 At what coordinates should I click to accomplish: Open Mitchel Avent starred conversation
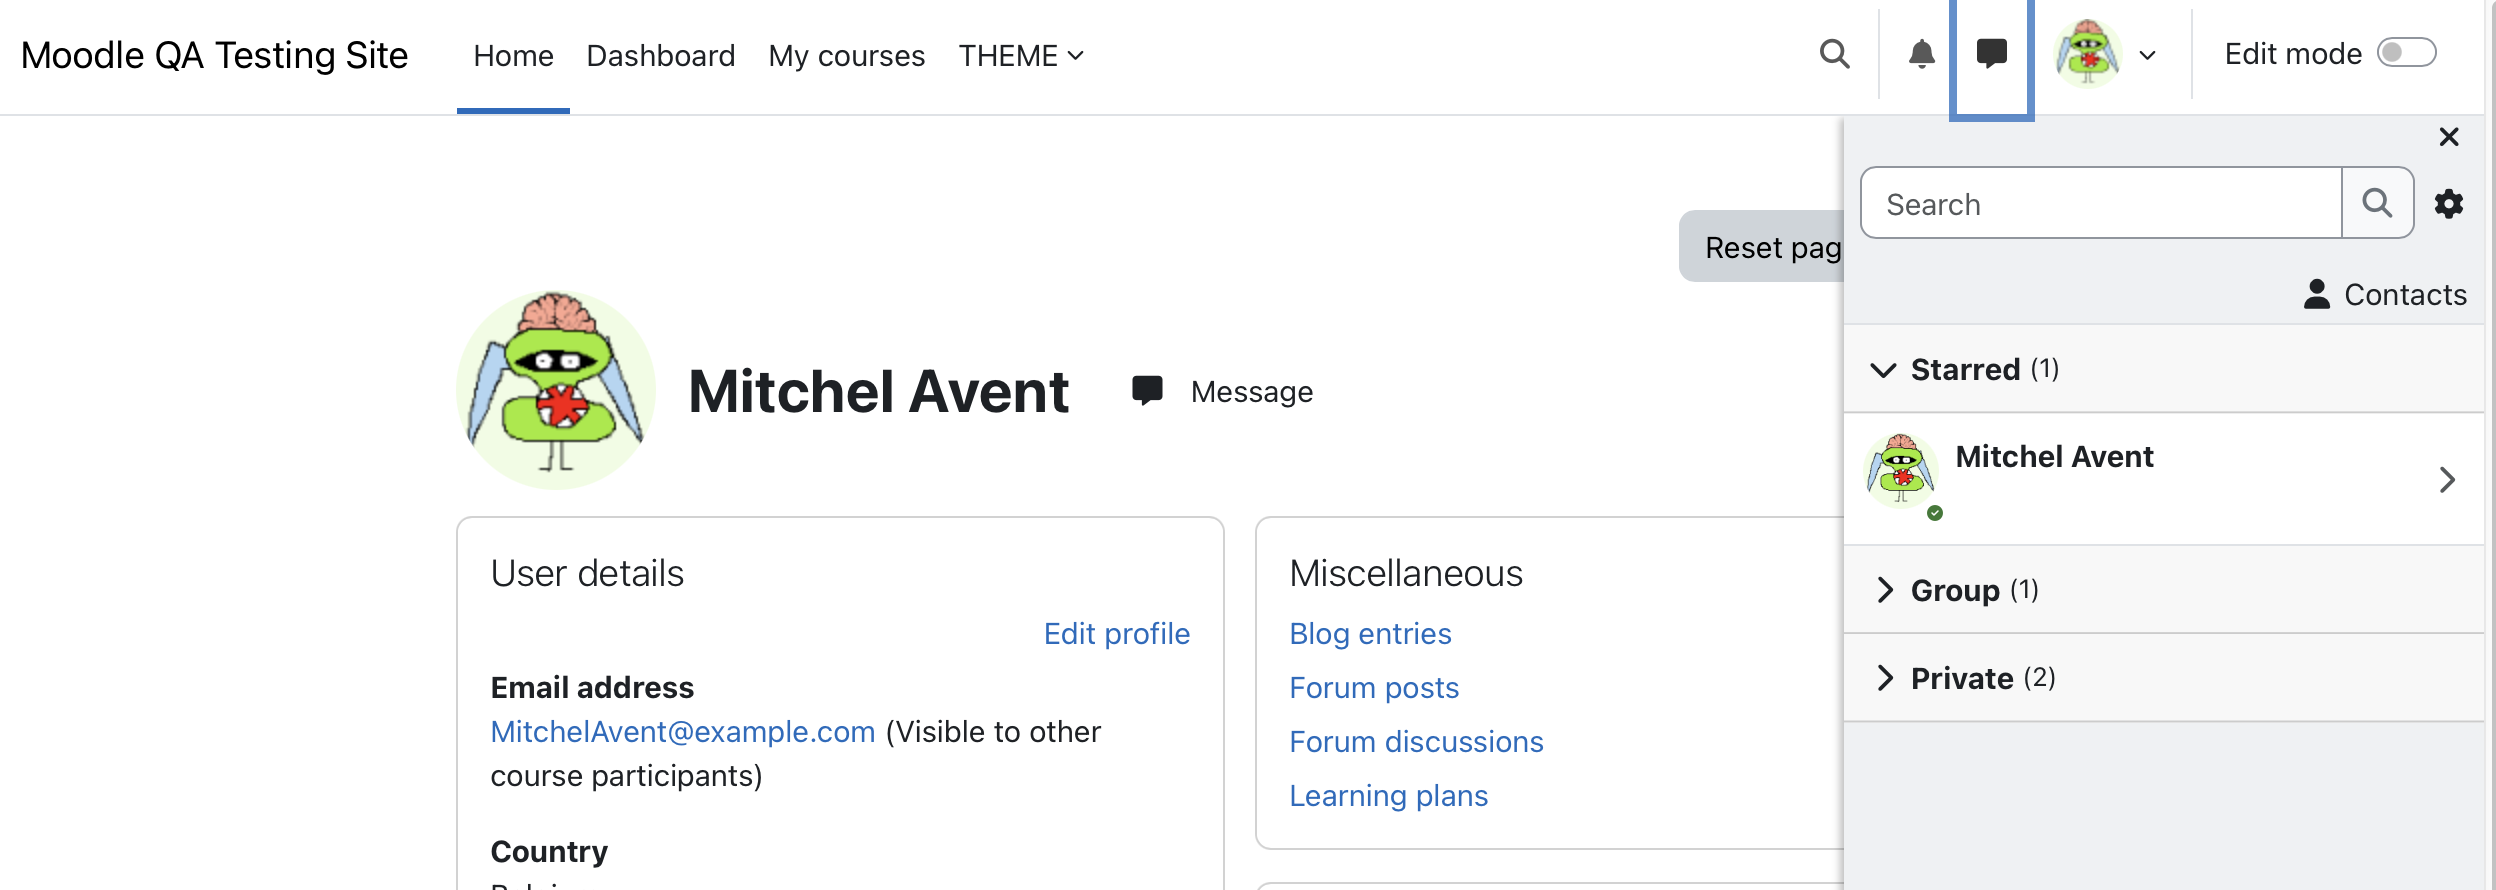2163,479
